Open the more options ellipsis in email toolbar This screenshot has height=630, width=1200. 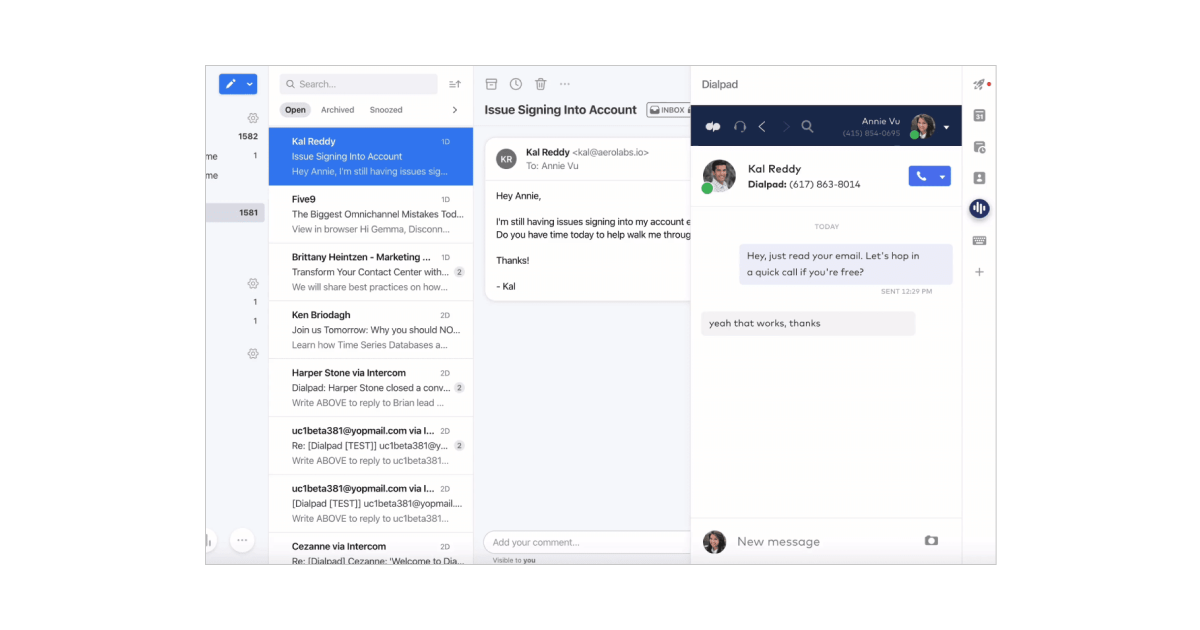565,84
